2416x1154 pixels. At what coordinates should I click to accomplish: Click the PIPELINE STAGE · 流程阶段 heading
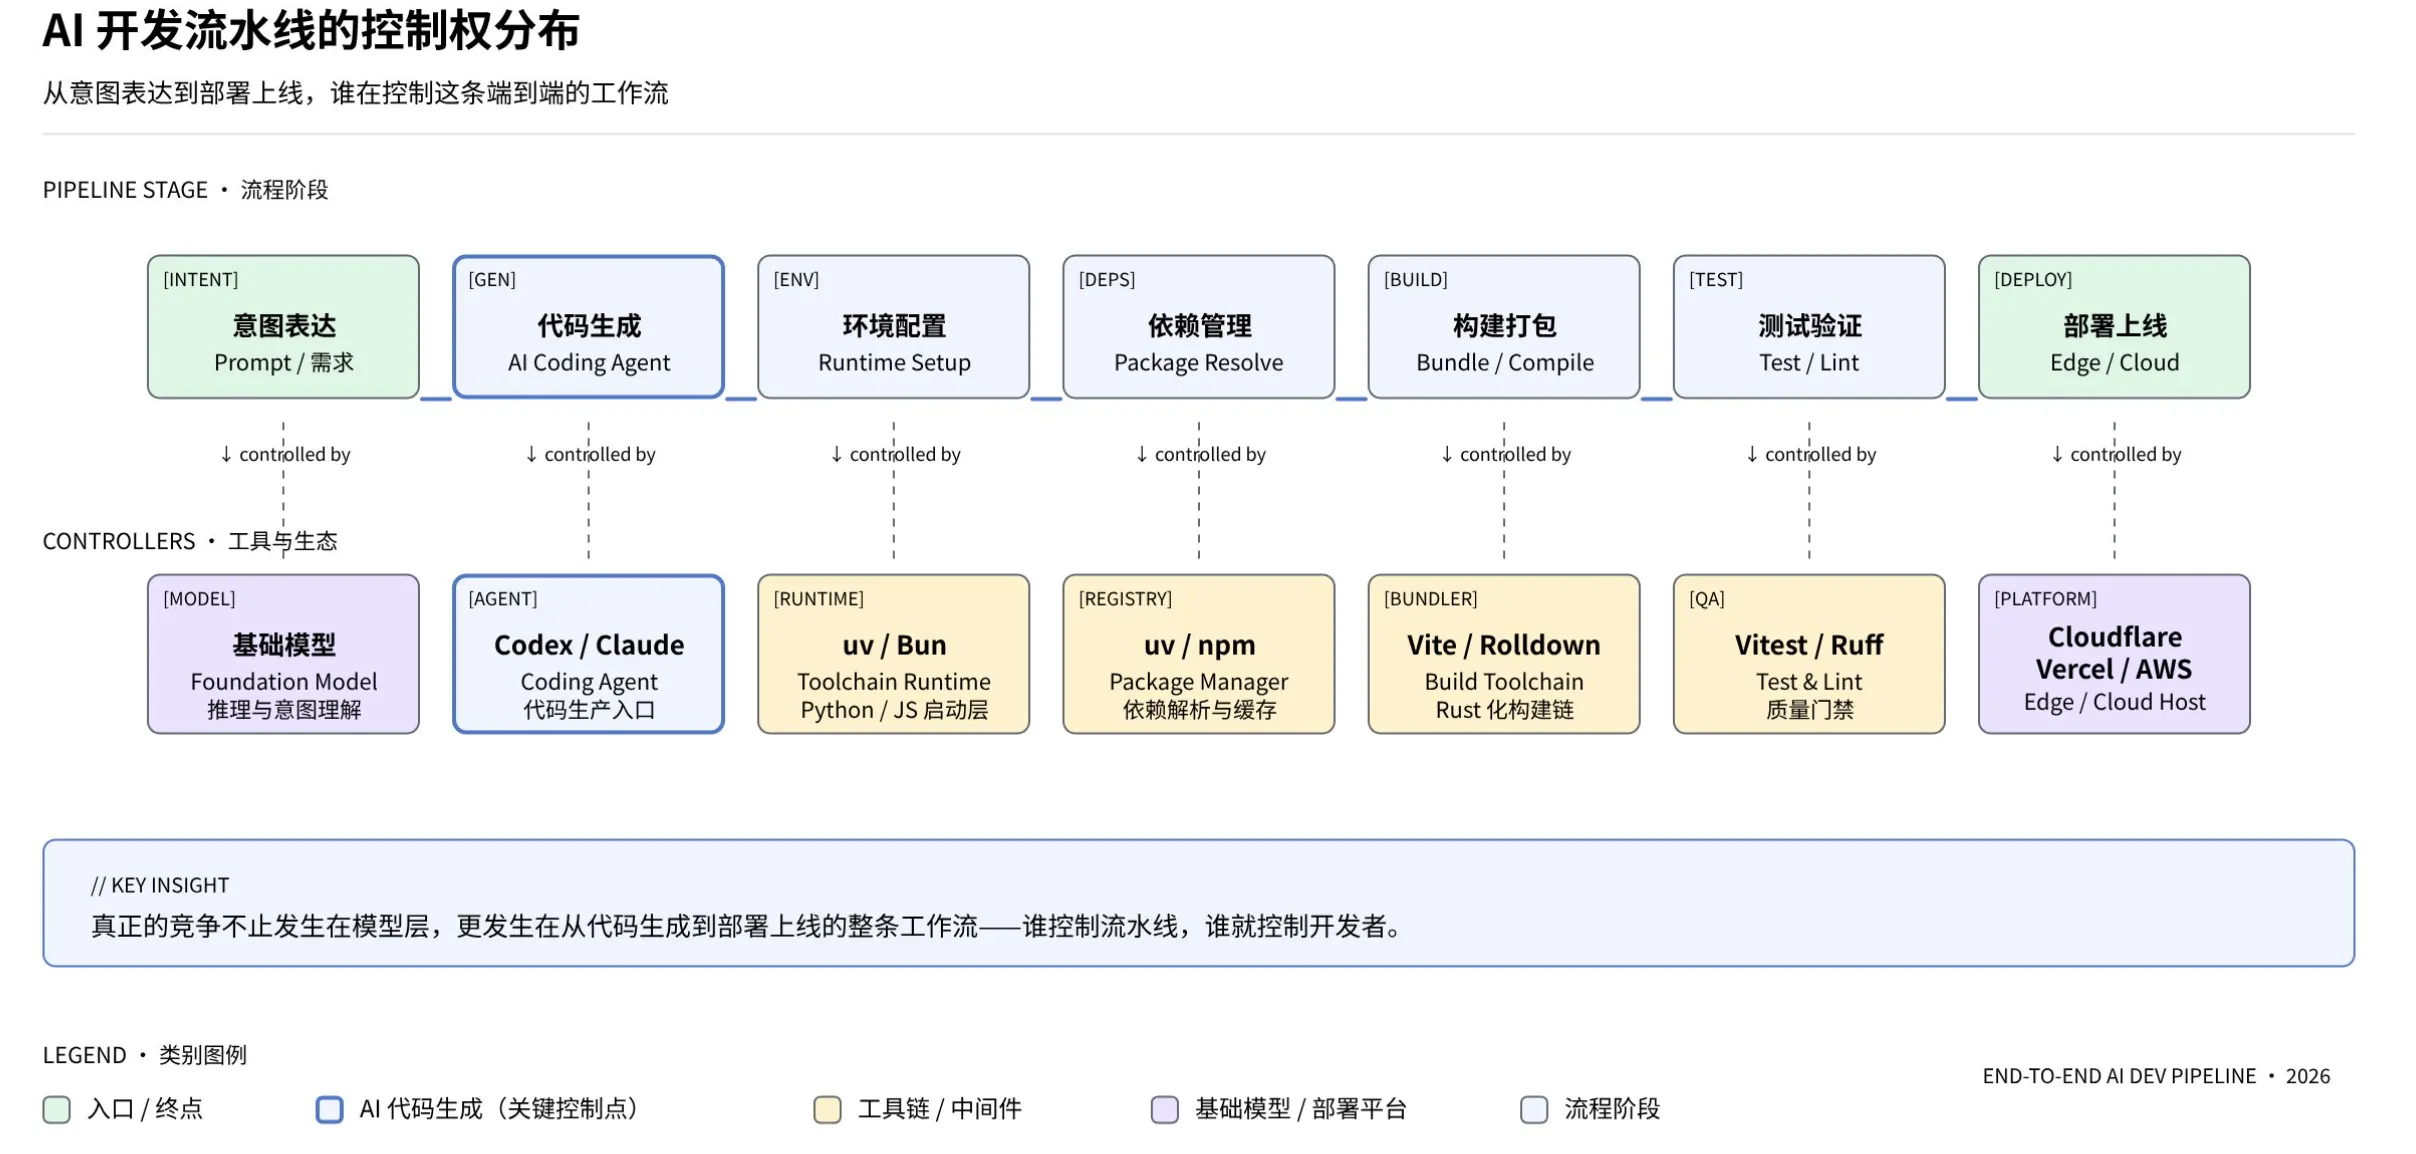(x=185, y=190)
